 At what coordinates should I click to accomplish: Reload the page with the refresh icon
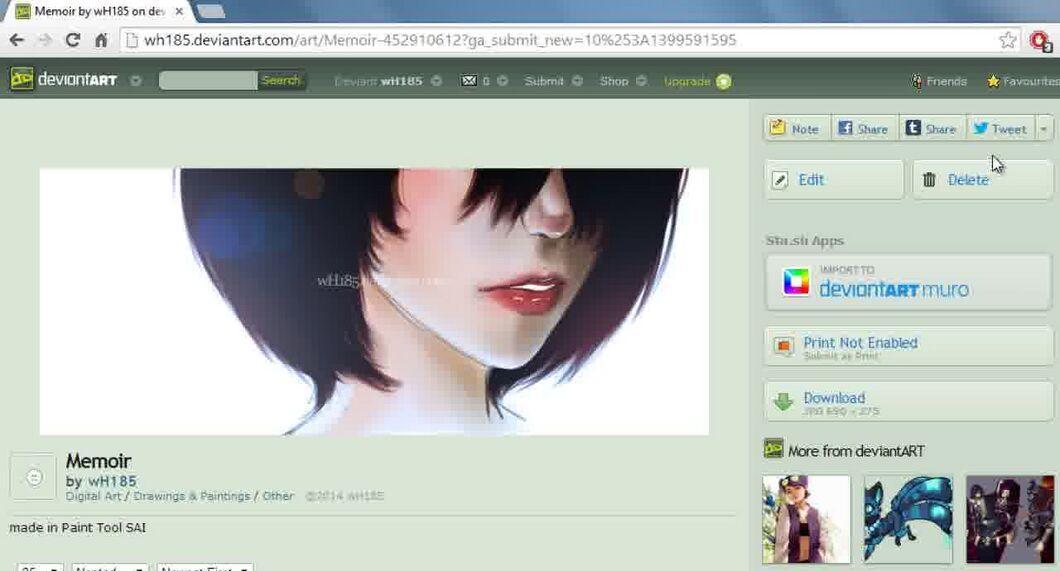(72, 41)
